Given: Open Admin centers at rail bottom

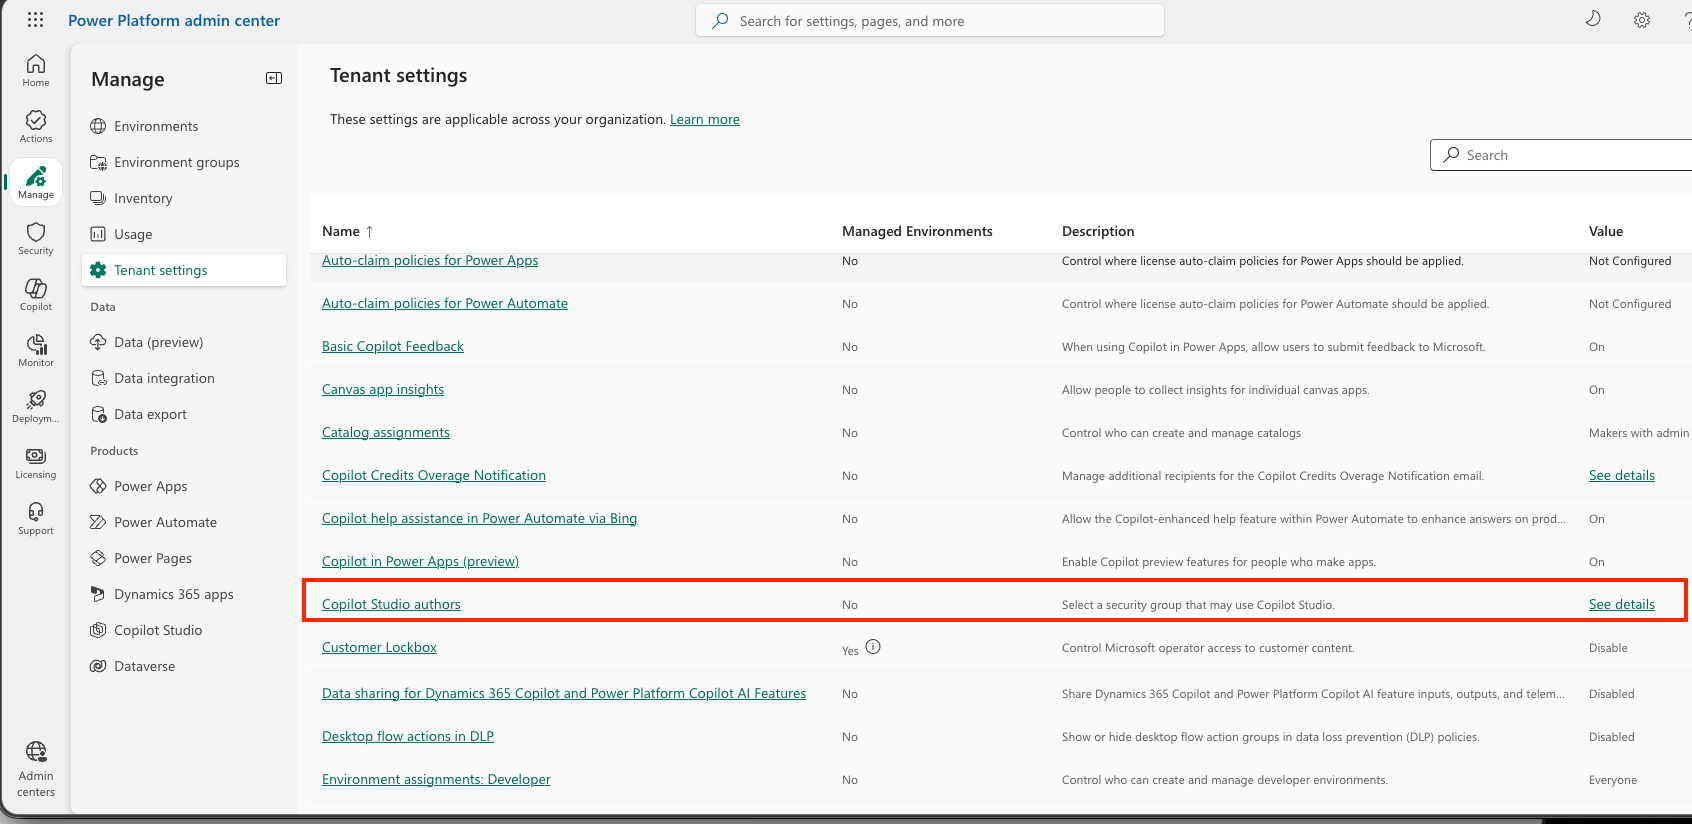Looking at the screenshot, I should [x=36, y=768].
